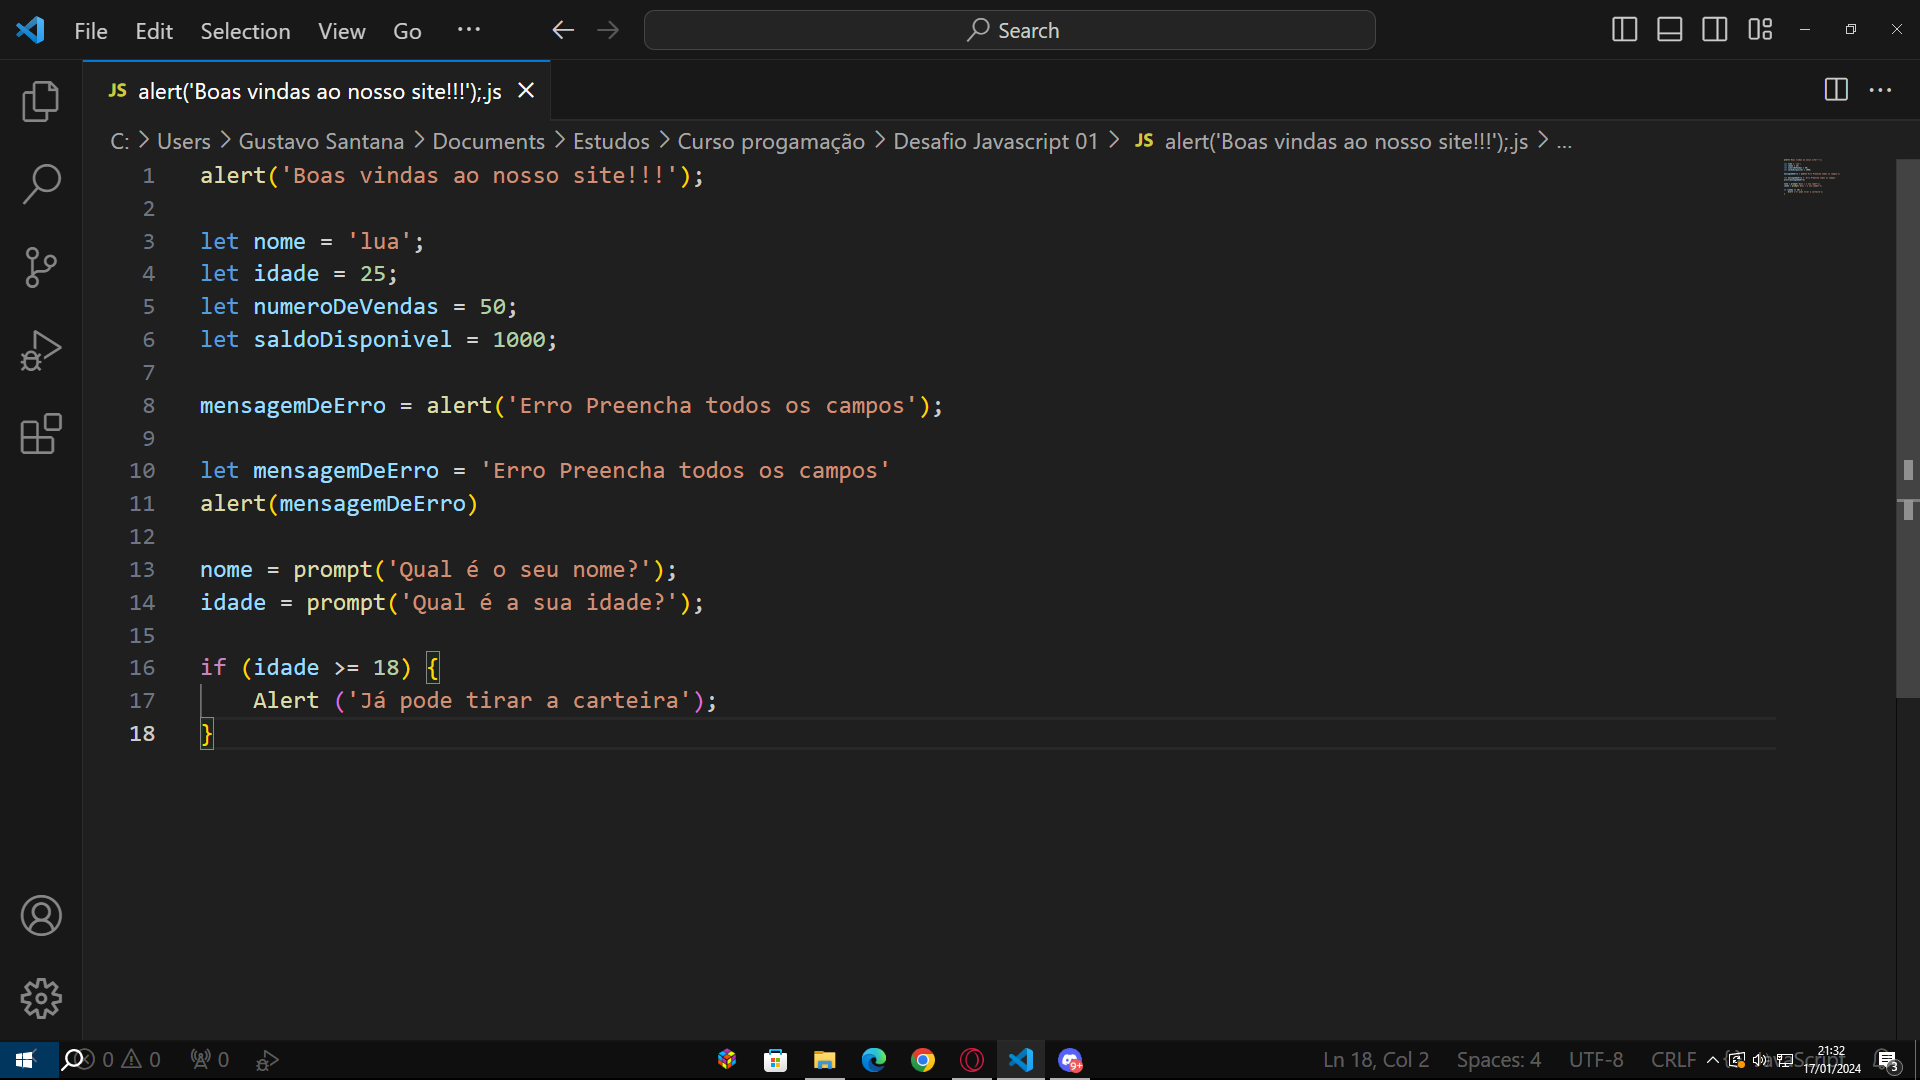Click the closing brace on line 18
This screenshot has height=1080, width=1920.
point(207,734)
